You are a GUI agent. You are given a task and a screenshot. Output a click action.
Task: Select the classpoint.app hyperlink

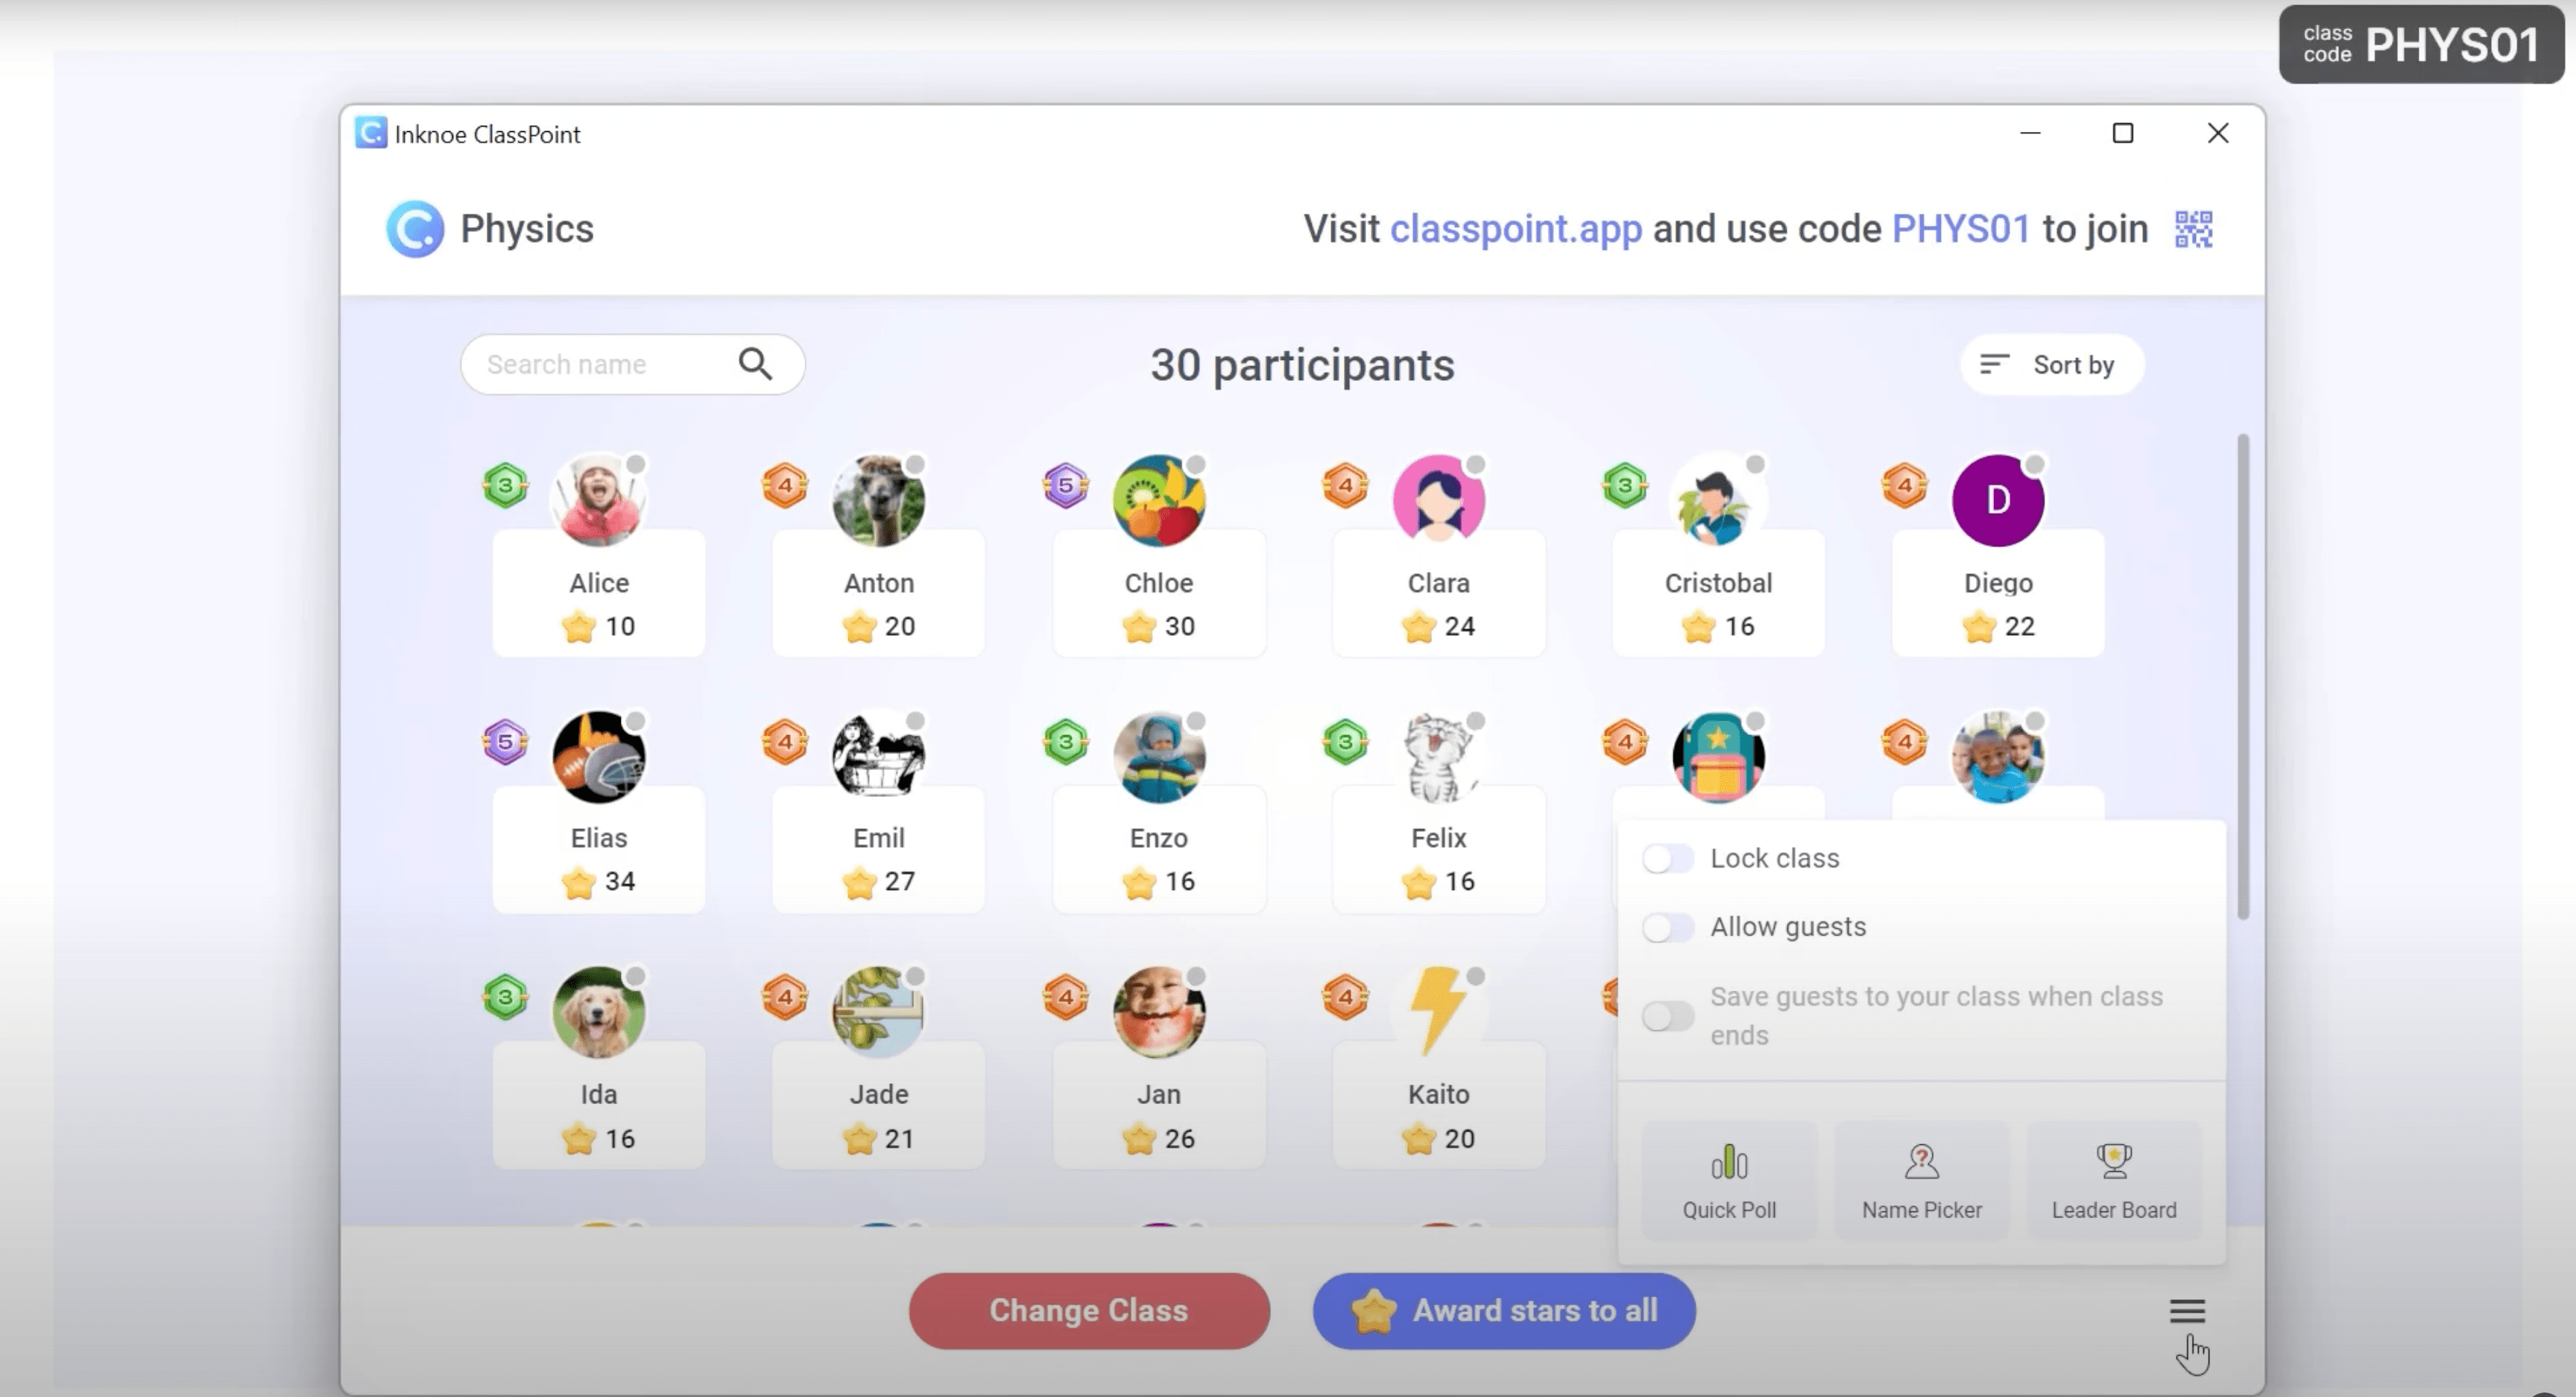point(1515,229)
